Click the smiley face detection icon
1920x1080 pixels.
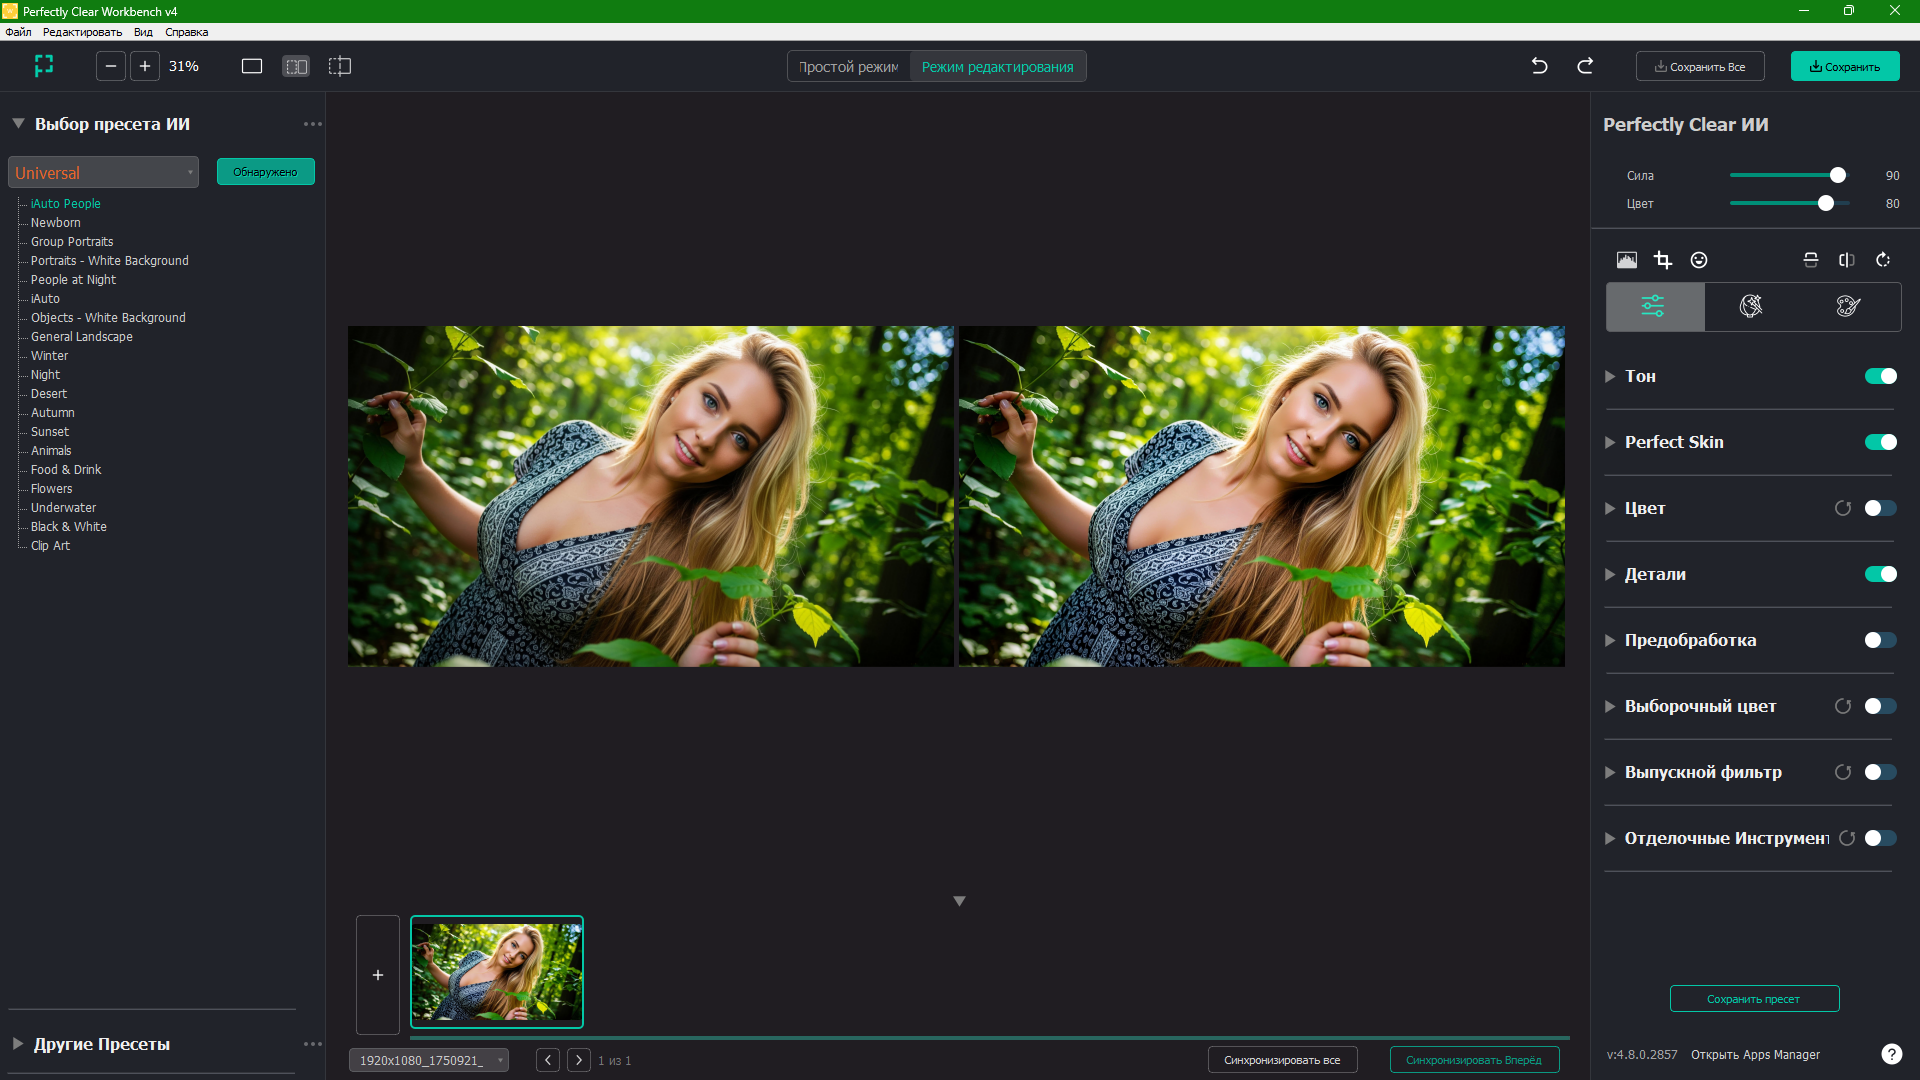[x=1699, y=260]
